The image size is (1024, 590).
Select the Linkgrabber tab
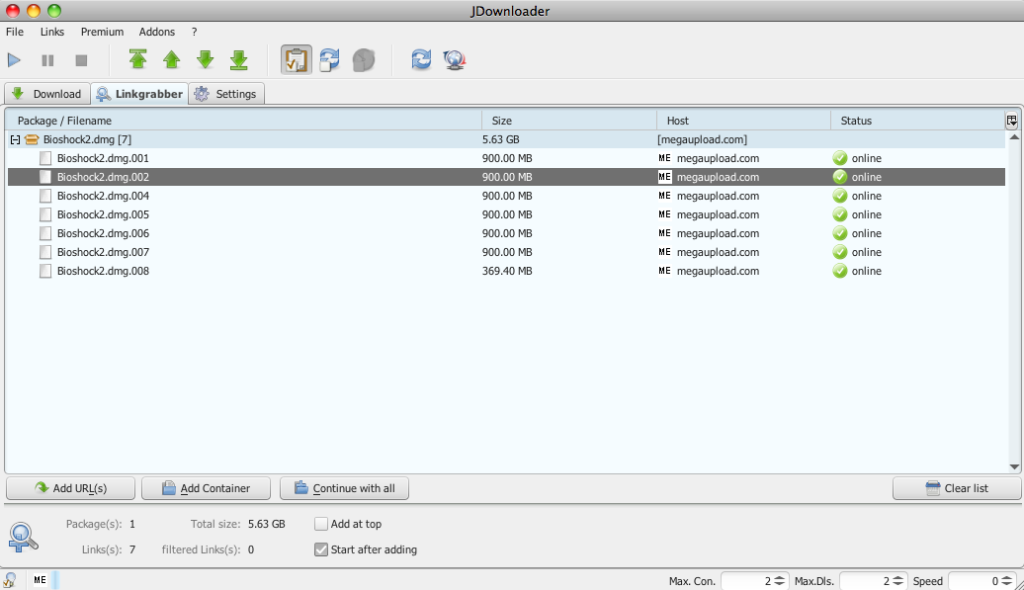pyautogui.click(x=139, y=94)
